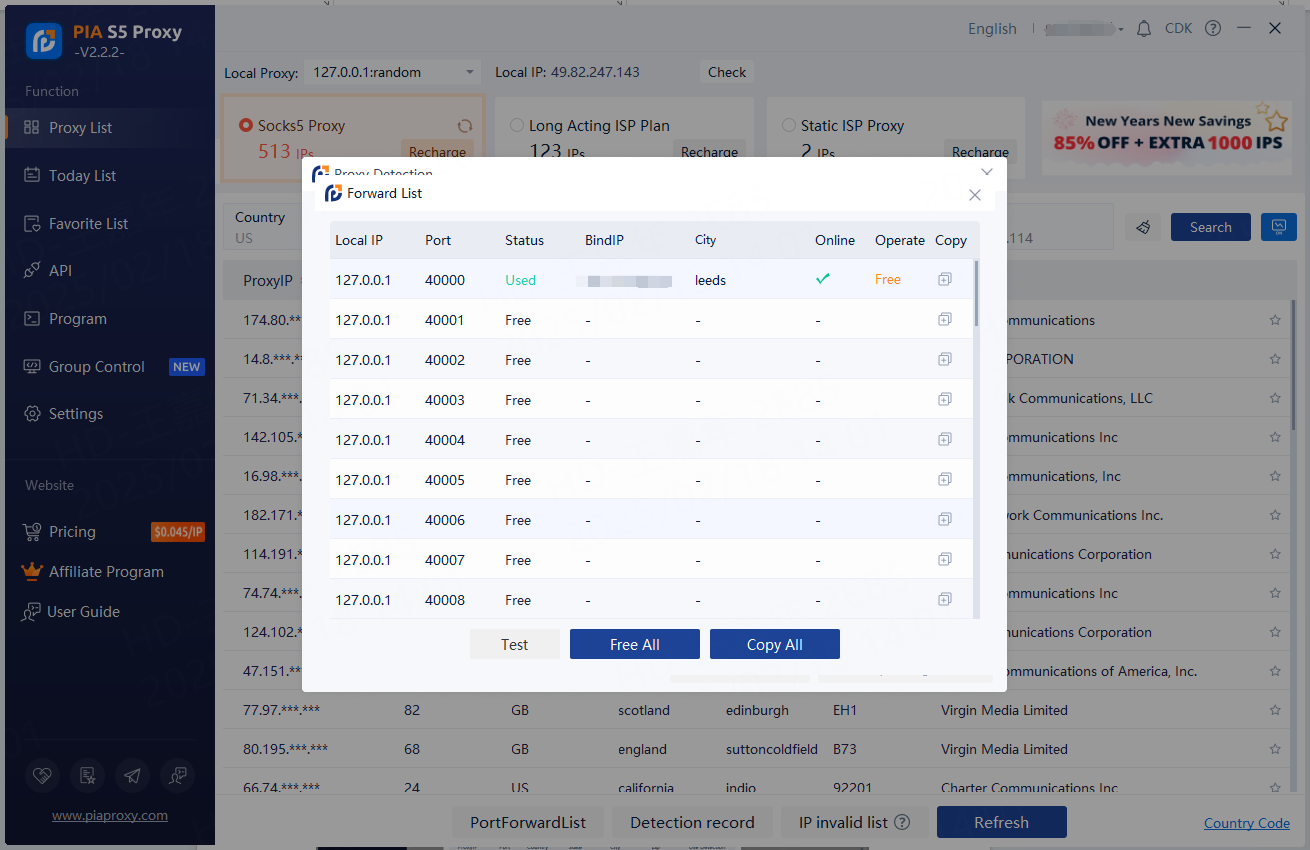The image size is (1310, 850).
Task: Click the IP invalid list help icon
Action: click(902, 822)
